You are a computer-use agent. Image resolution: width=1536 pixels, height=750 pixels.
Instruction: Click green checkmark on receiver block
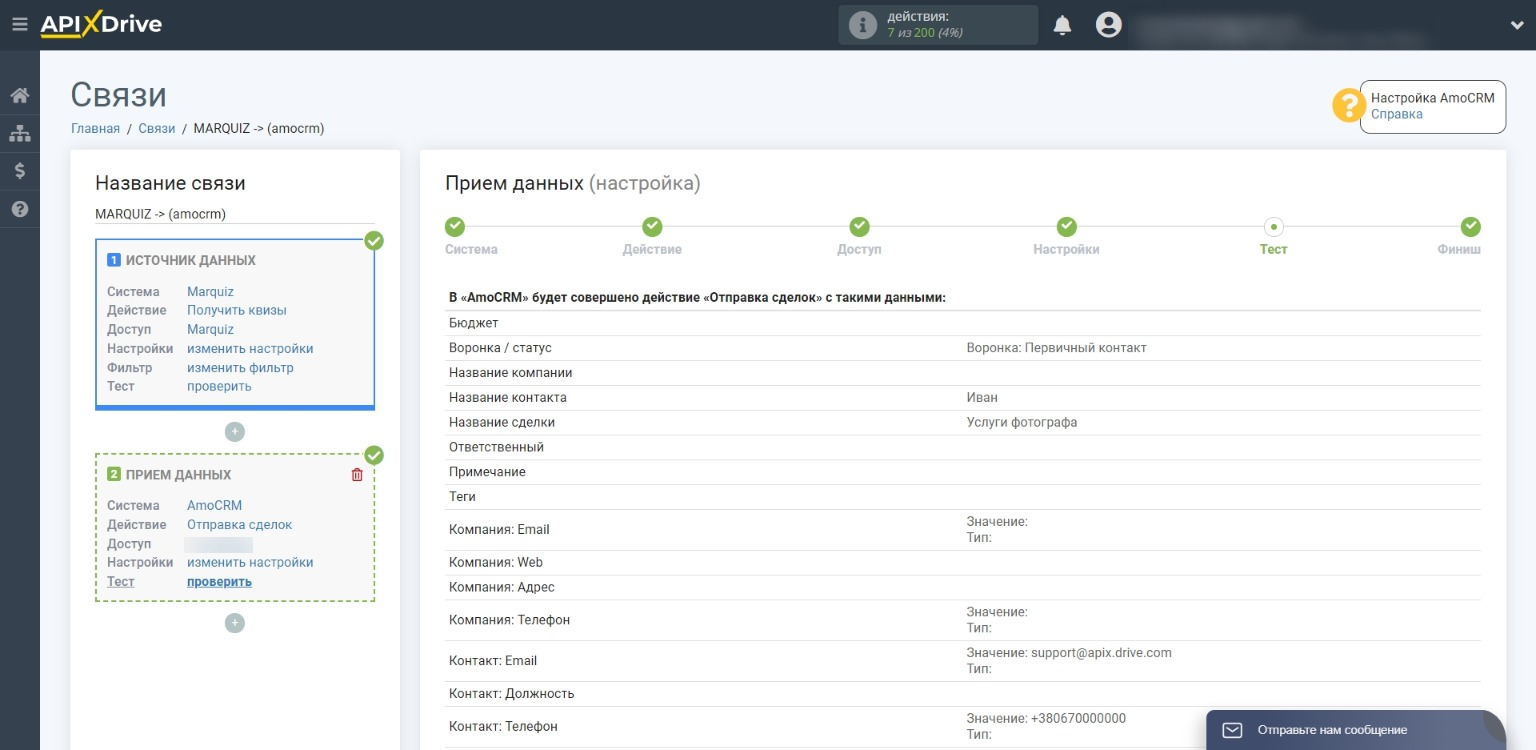pyautogui.click(x=374, y=455)
